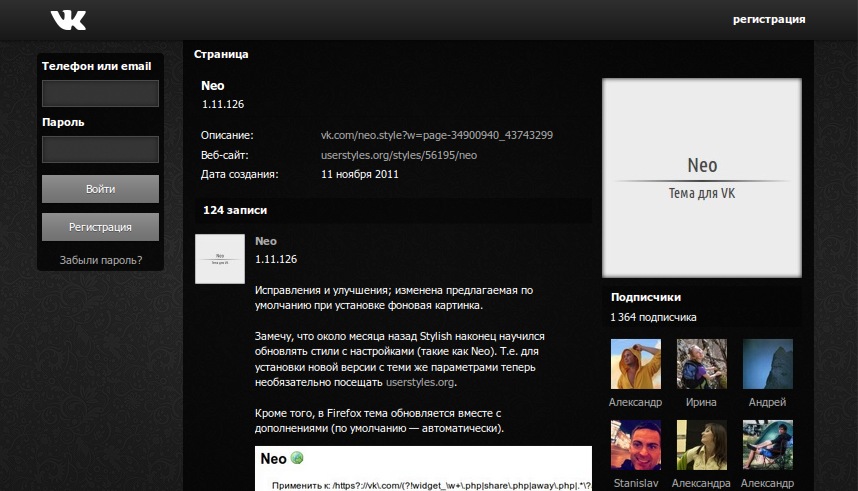This screenshot has width=858, height=491.
Task: Focus the Пароль input field
Action: point(100,149)
